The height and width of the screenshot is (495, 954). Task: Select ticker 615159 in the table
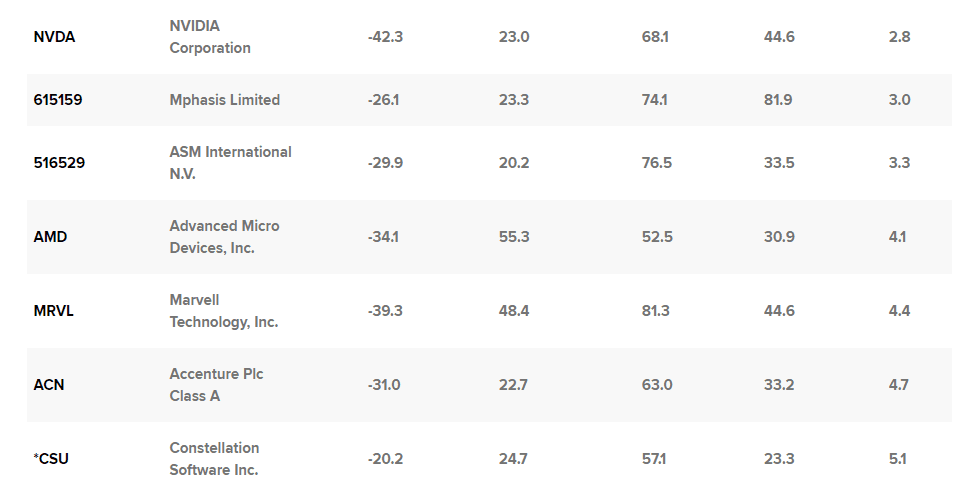click(x=59, y=100)
